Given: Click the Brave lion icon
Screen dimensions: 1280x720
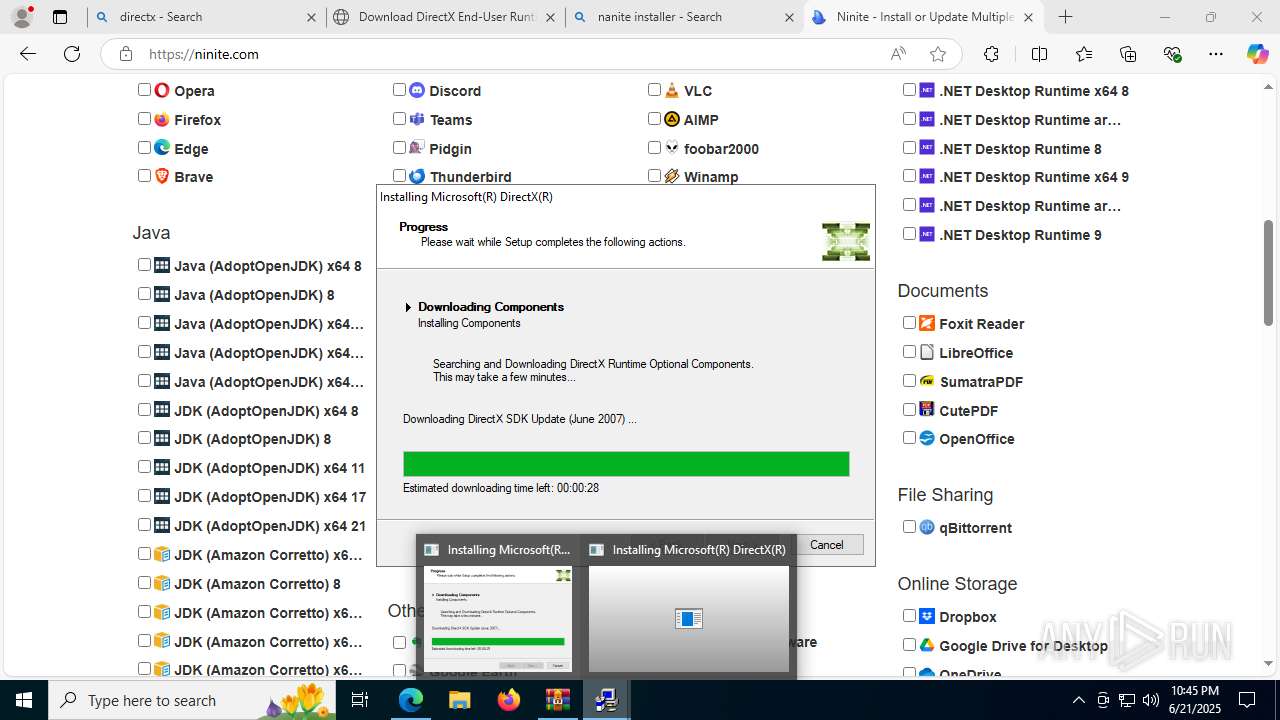Looking at the screenshot, I should 162,176.
